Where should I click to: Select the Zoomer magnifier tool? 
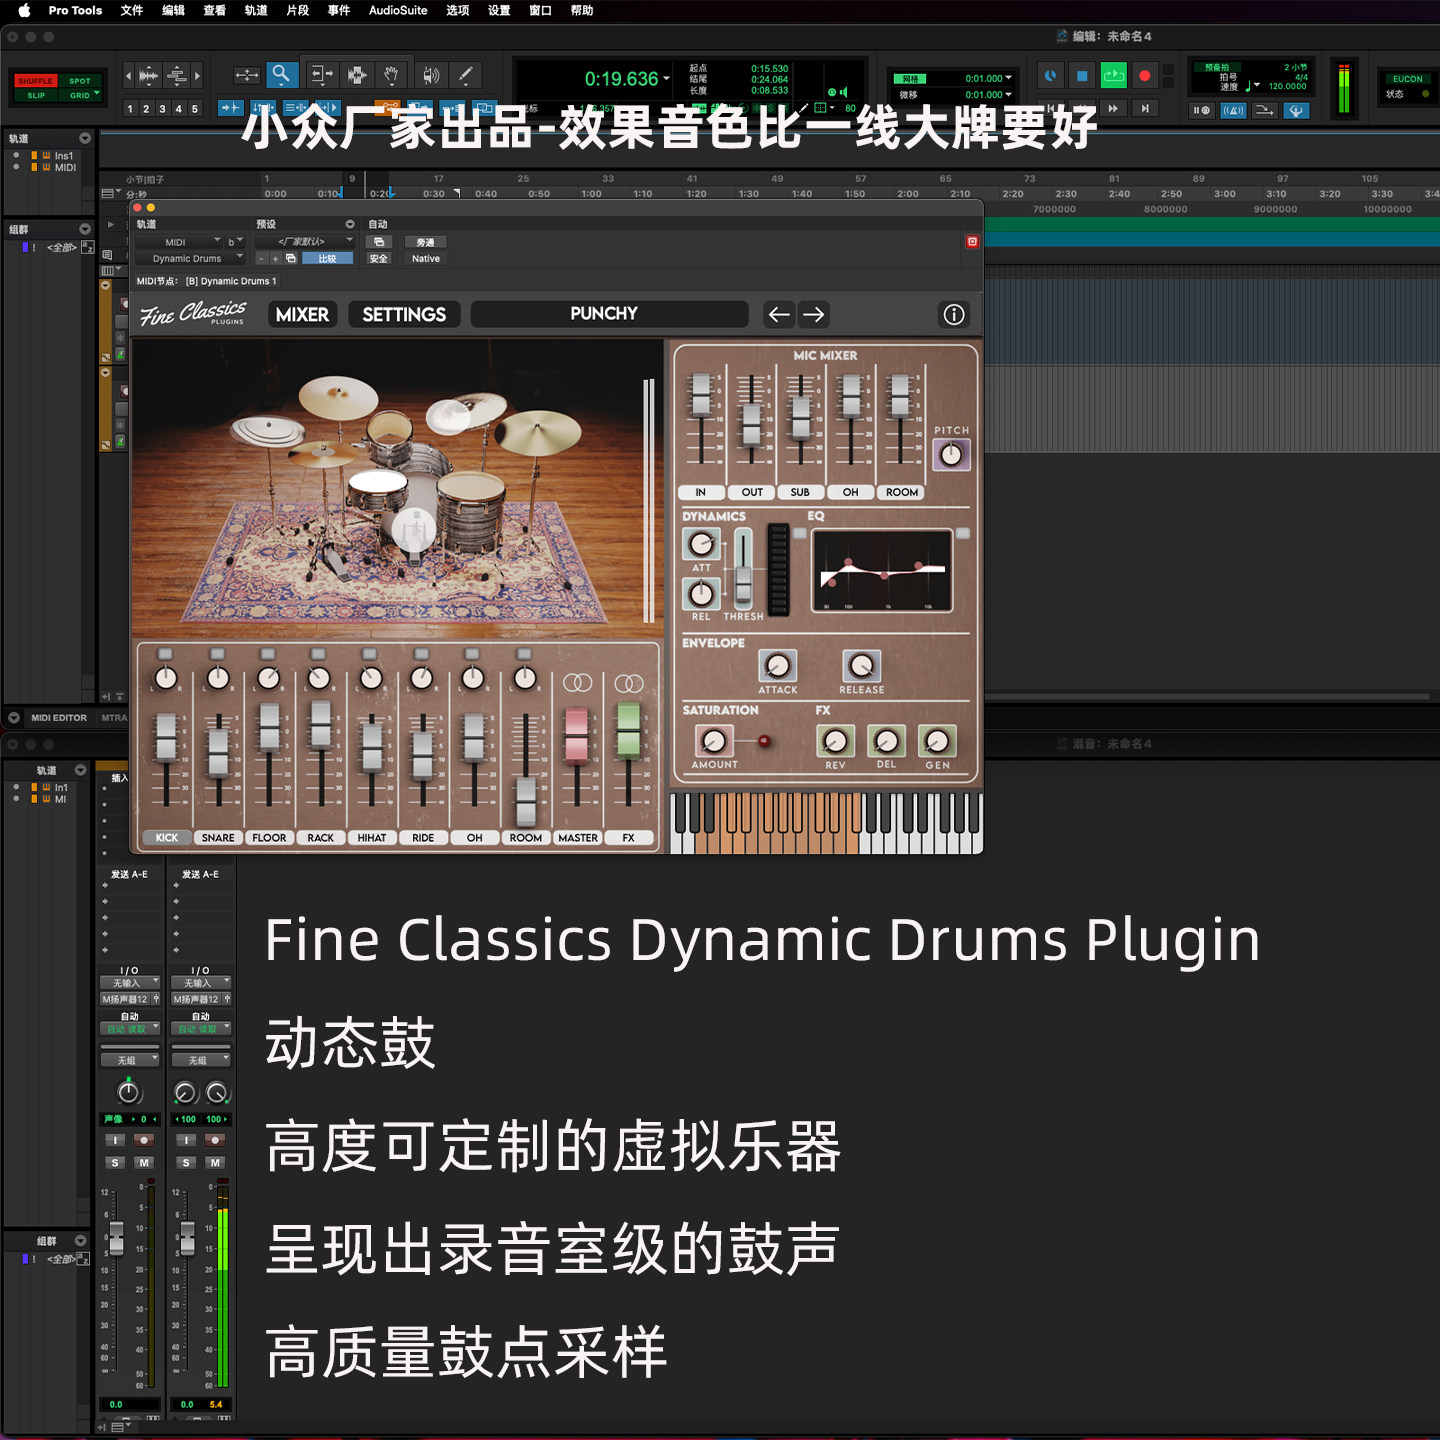click(282, 74)
